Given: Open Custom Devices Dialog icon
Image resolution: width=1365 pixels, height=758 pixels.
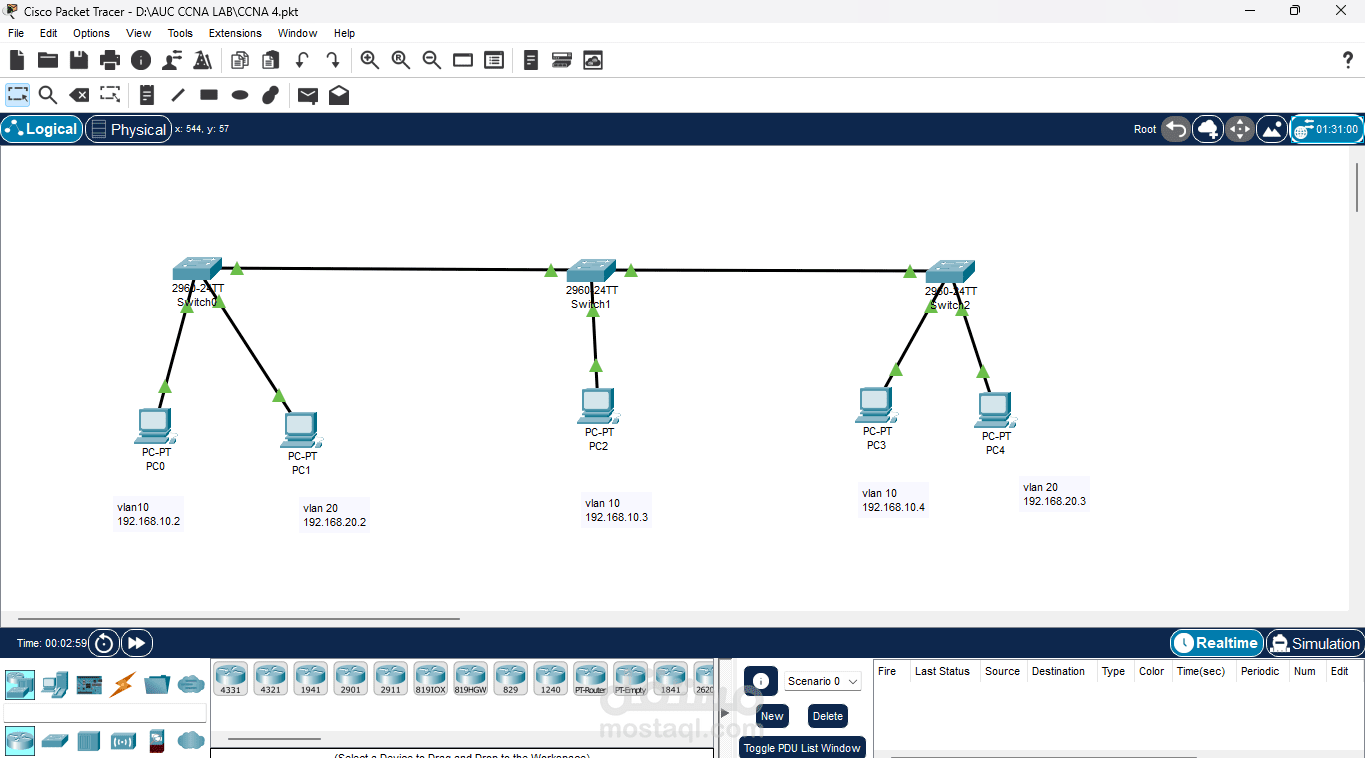Looking at the screenshot, I should coord(562,60).
